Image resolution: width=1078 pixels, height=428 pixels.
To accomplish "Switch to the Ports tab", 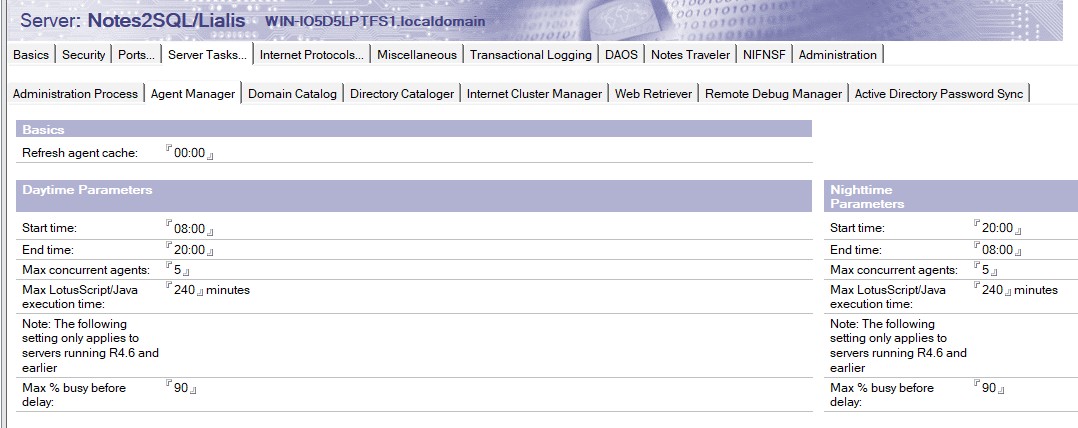I will tap(135, 55).
